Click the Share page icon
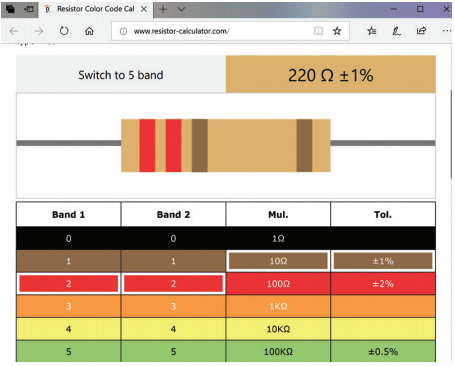This screenshot has height=366, width=455. pos(421,31)
